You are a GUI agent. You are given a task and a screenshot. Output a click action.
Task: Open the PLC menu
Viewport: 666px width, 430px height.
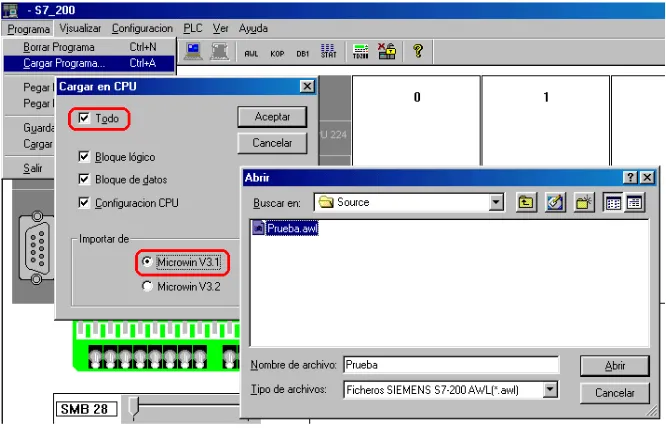point(192,28)
